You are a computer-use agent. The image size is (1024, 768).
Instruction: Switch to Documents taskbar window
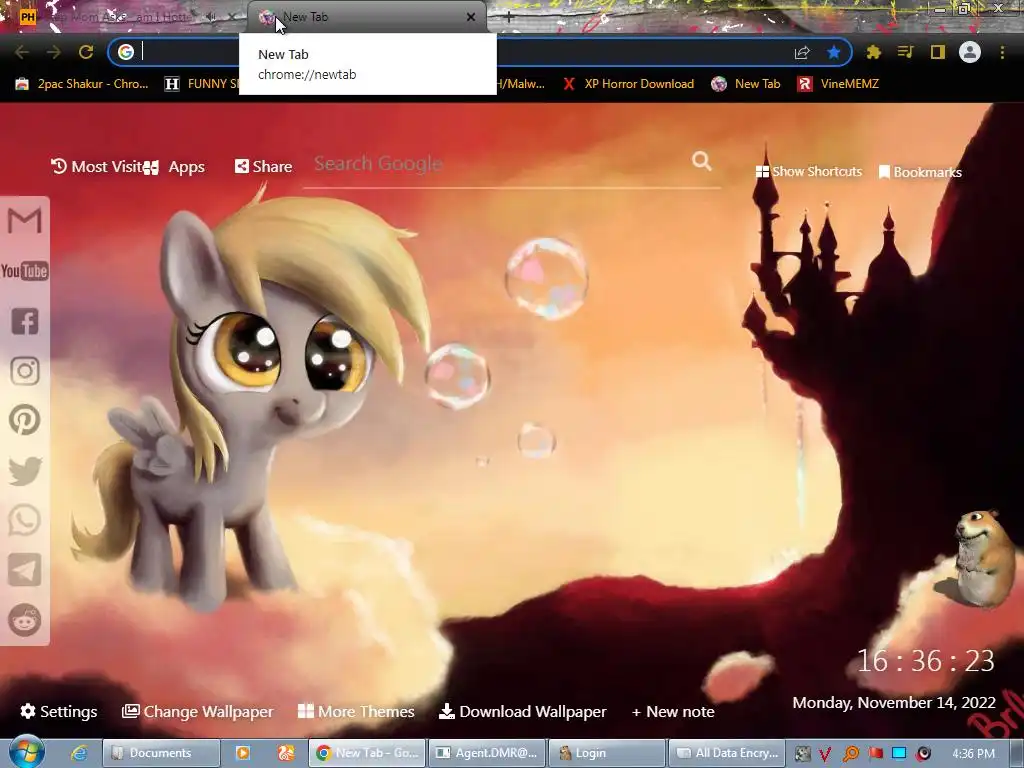coord(161,753)
